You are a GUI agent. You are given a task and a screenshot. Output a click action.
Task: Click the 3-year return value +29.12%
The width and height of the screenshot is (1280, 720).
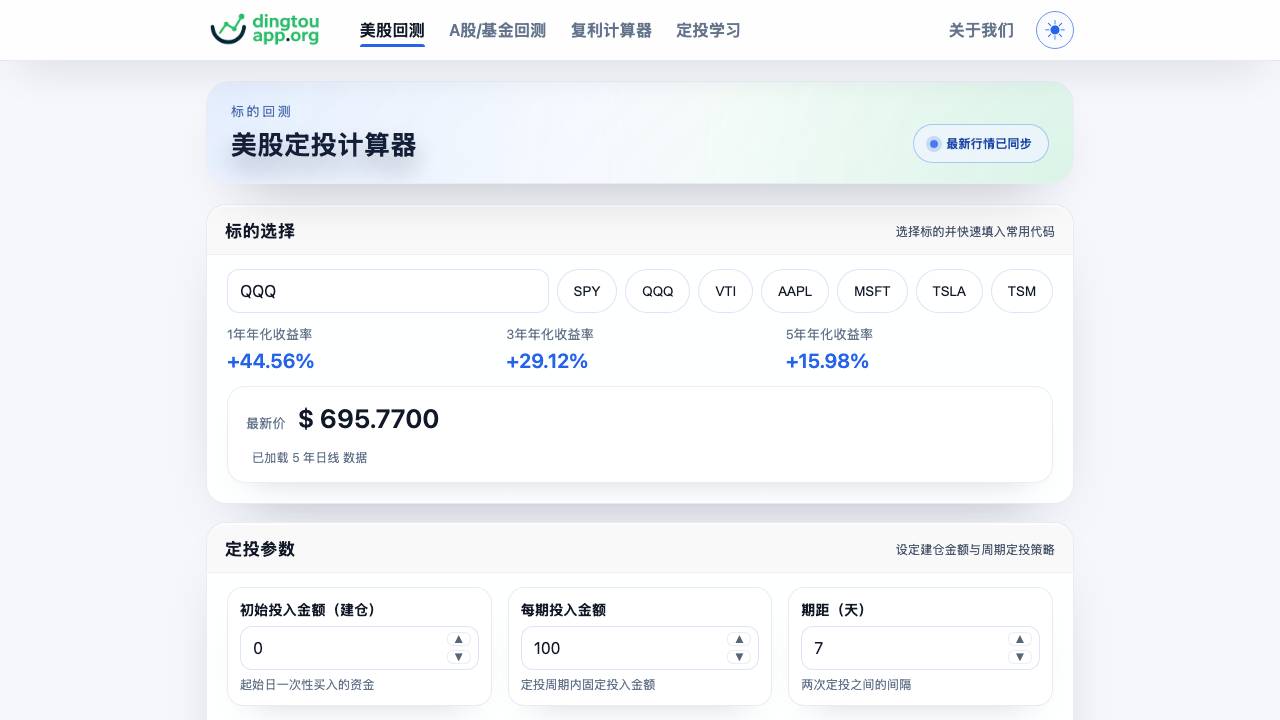(x=547, y=361)
